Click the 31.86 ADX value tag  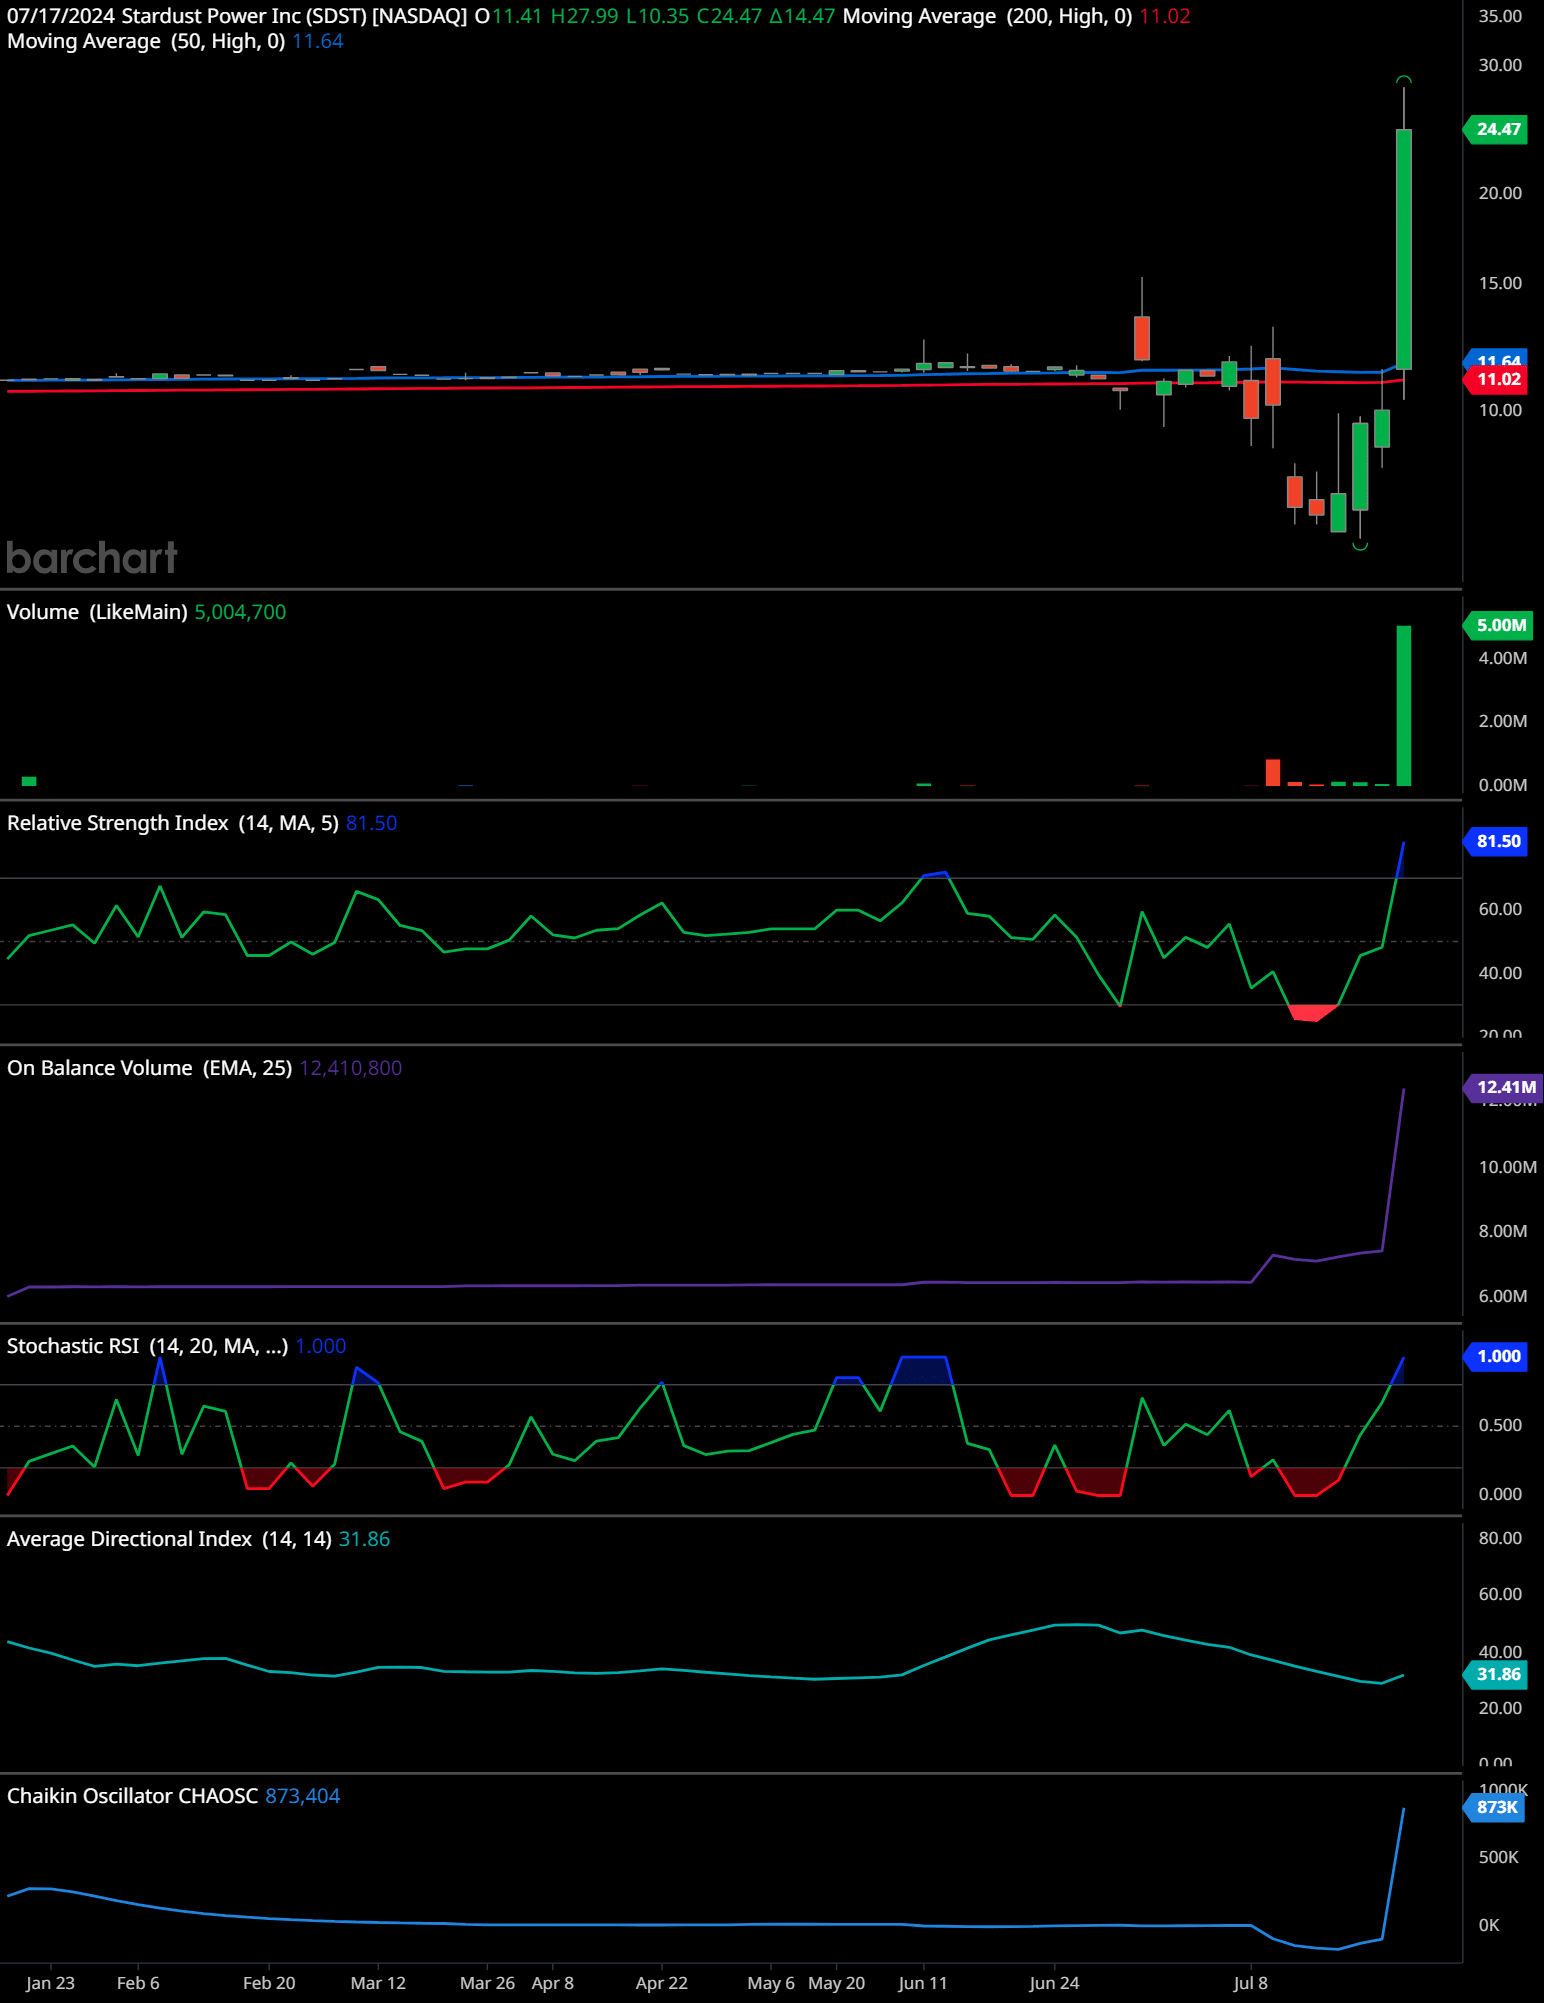coord(1496,1674)
